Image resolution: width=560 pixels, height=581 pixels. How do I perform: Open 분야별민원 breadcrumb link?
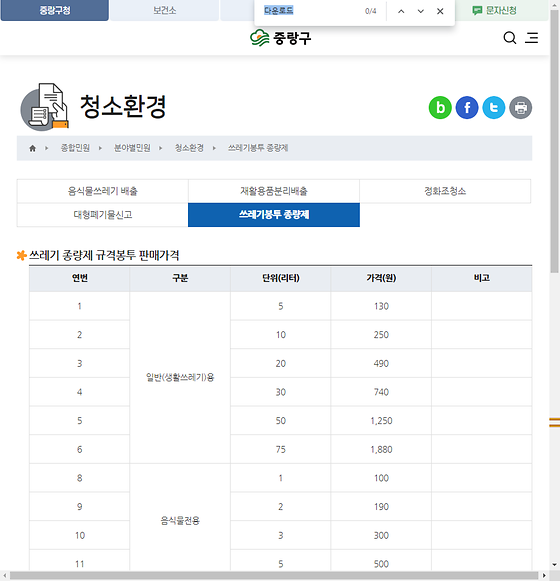pos(132,148)
